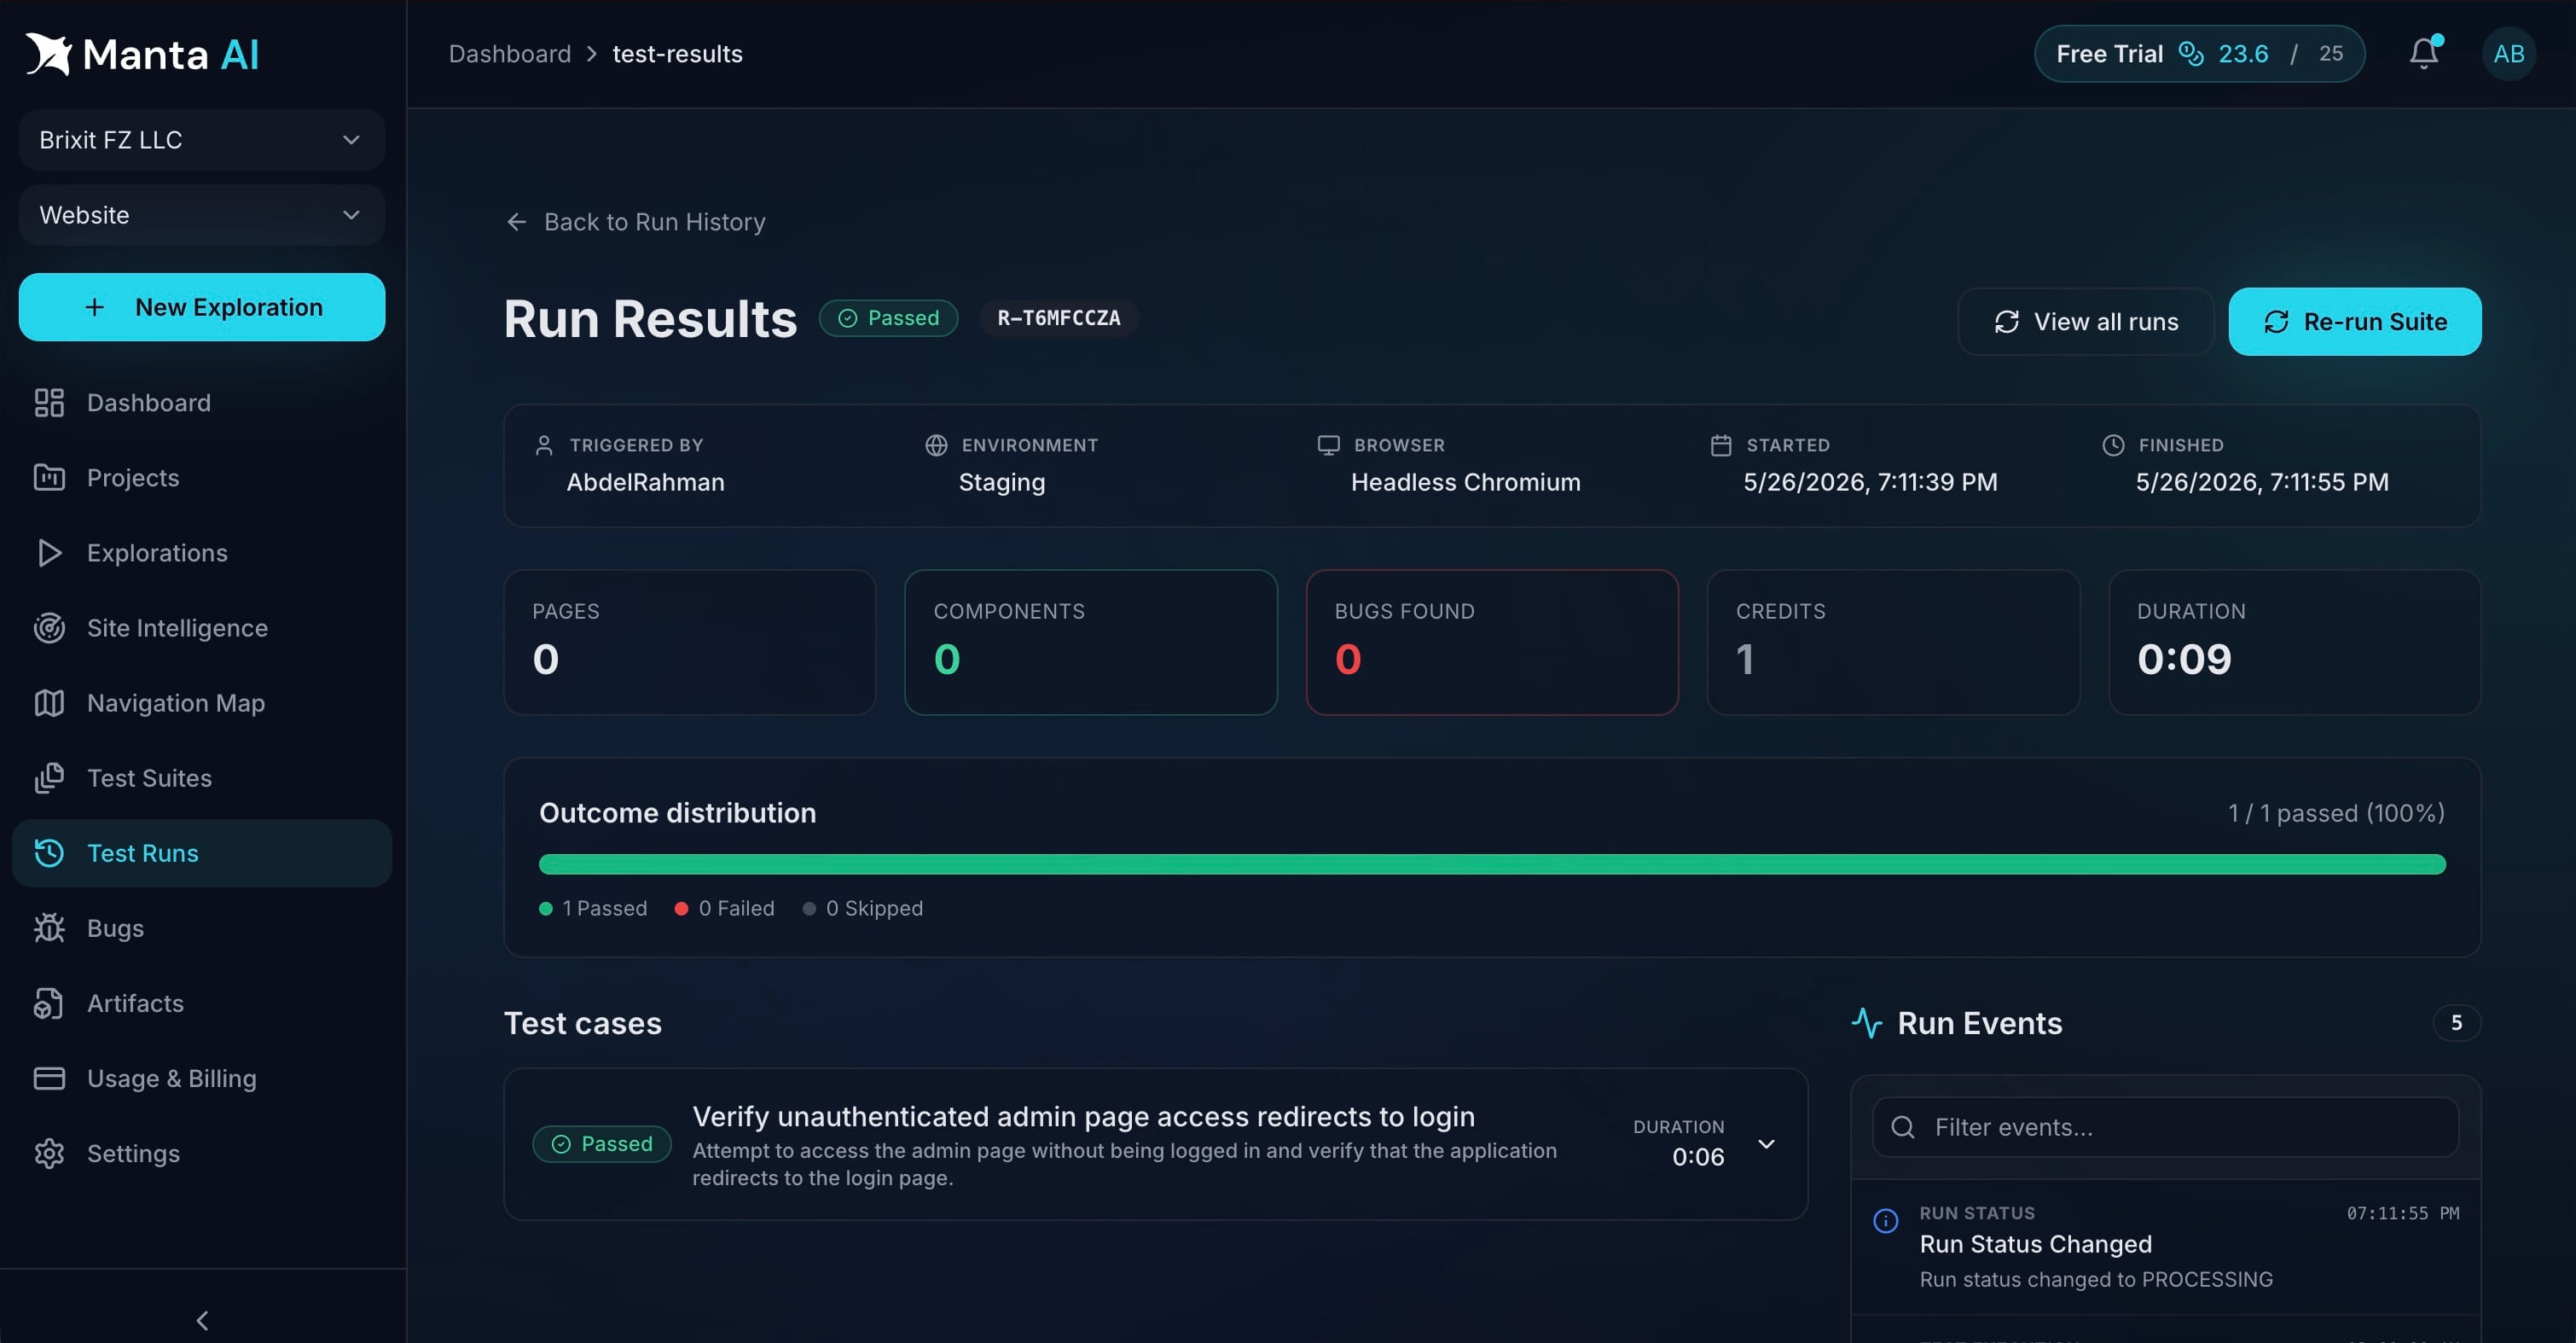Expand the passed test case chevron

(1766, 1144)
